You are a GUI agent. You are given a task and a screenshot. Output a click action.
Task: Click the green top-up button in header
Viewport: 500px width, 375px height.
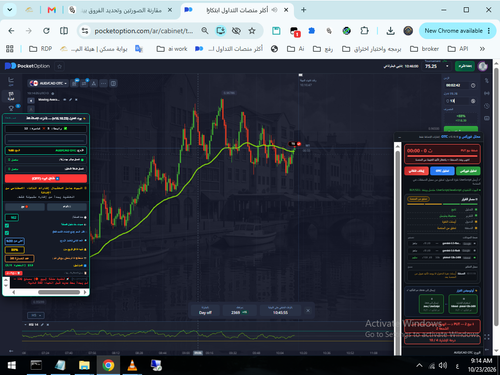[x=465, y=66]
